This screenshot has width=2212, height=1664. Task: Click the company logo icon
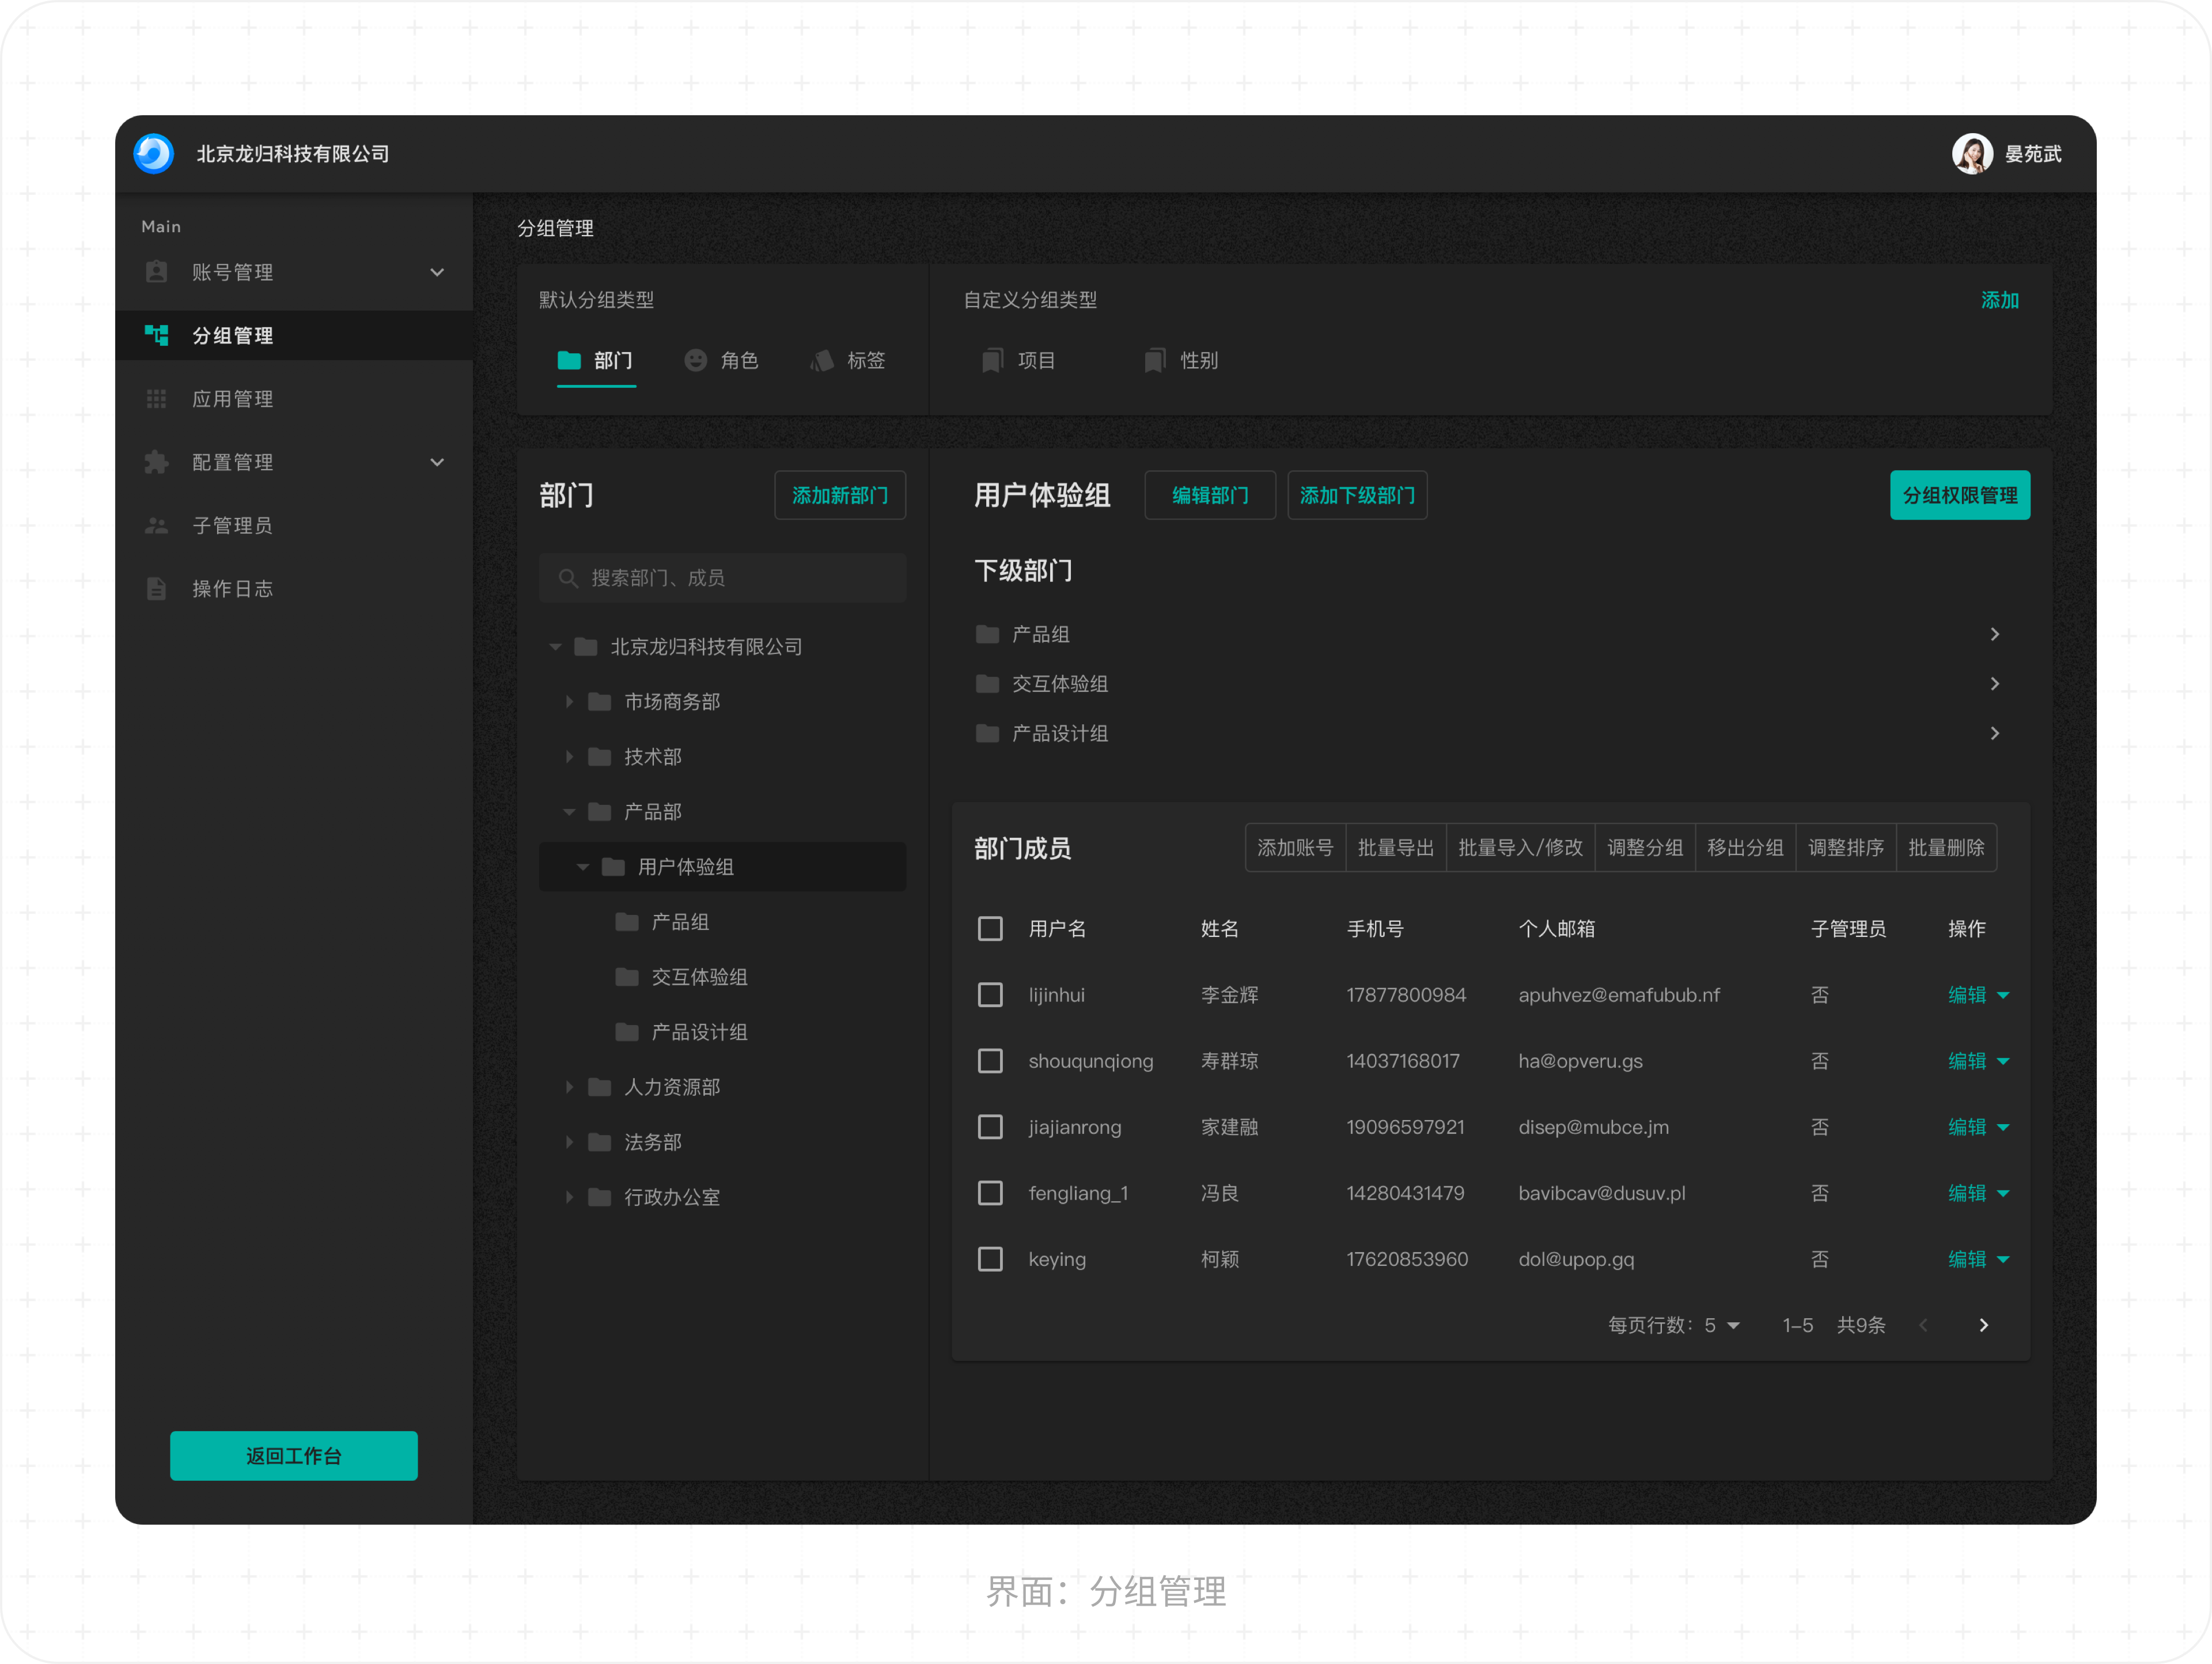[x=154, y=154]
